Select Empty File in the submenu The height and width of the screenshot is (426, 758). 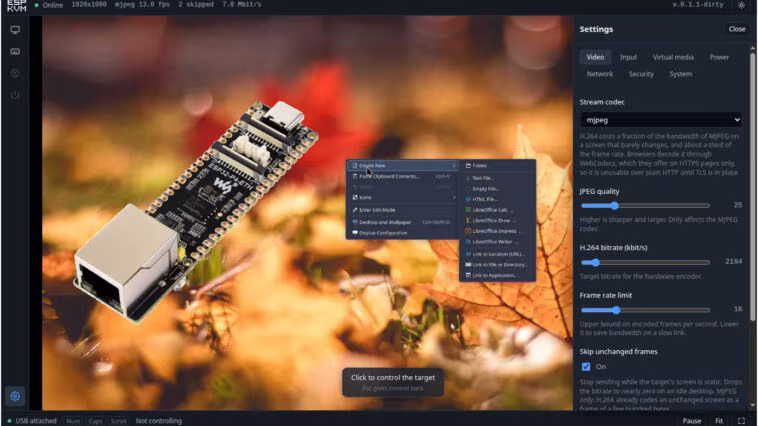click(497, 189)
